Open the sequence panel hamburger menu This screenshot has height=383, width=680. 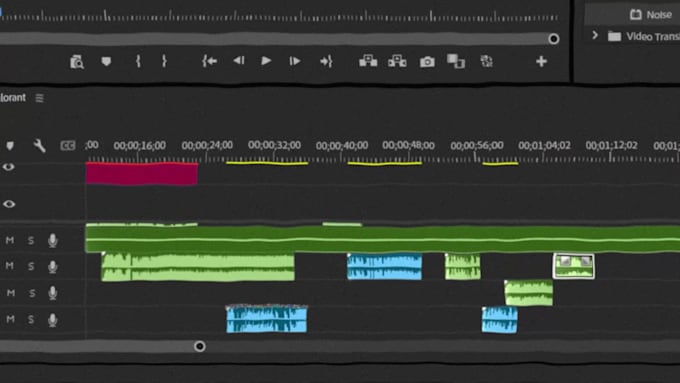tap(39, 98)
